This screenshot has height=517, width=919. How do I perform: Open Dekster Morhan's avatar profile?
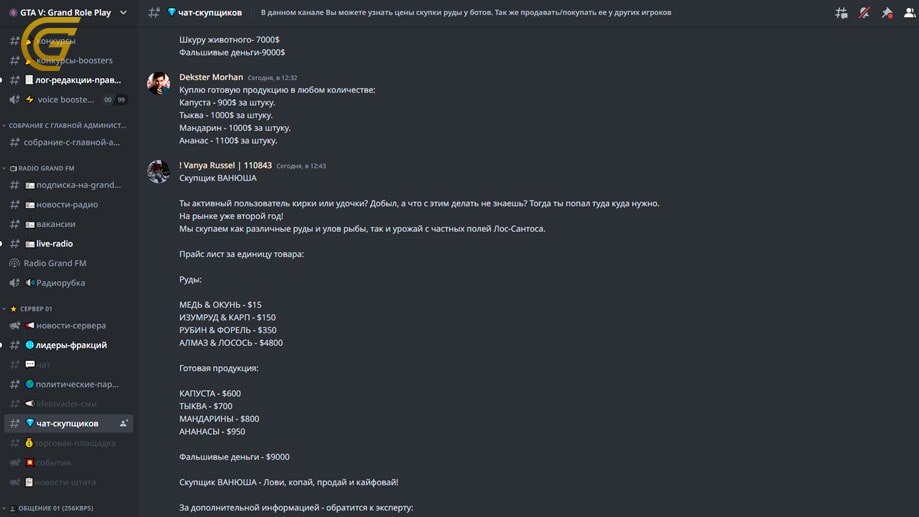158,84
